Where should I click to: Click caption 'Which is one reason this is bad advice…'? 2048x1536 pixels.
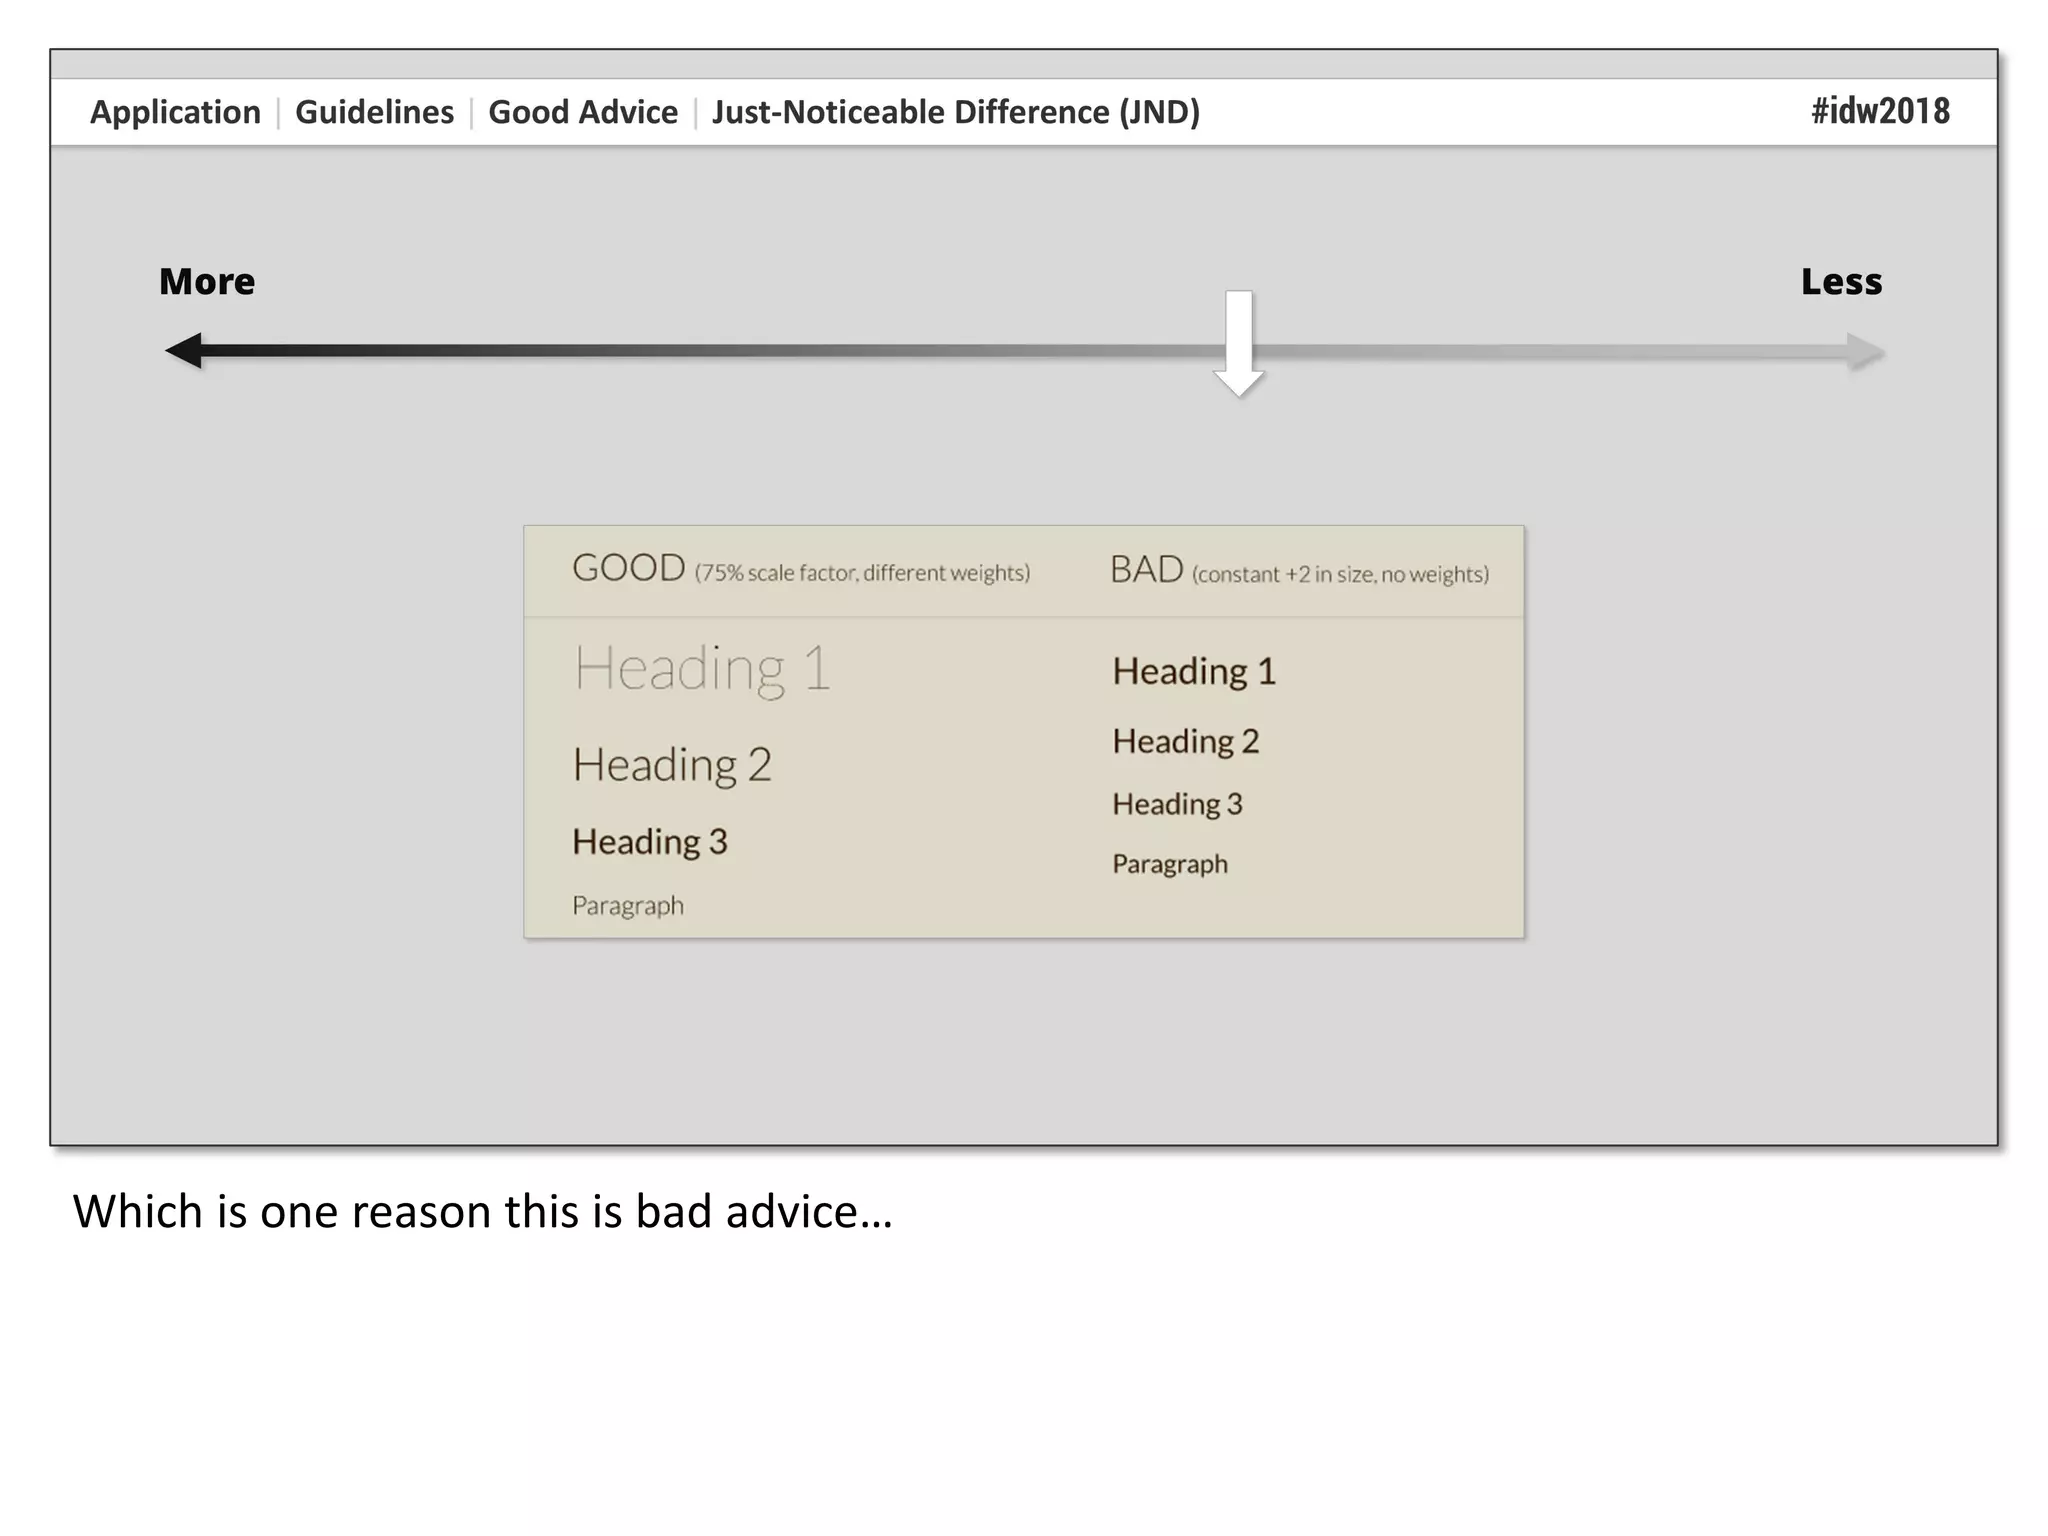click(483, 1211)
